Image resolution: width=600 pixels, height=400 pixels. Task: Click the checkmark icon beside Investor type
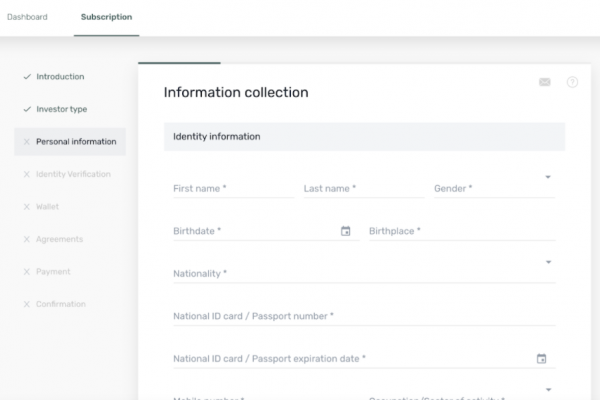pyautogui.click(x=27, y=109)
